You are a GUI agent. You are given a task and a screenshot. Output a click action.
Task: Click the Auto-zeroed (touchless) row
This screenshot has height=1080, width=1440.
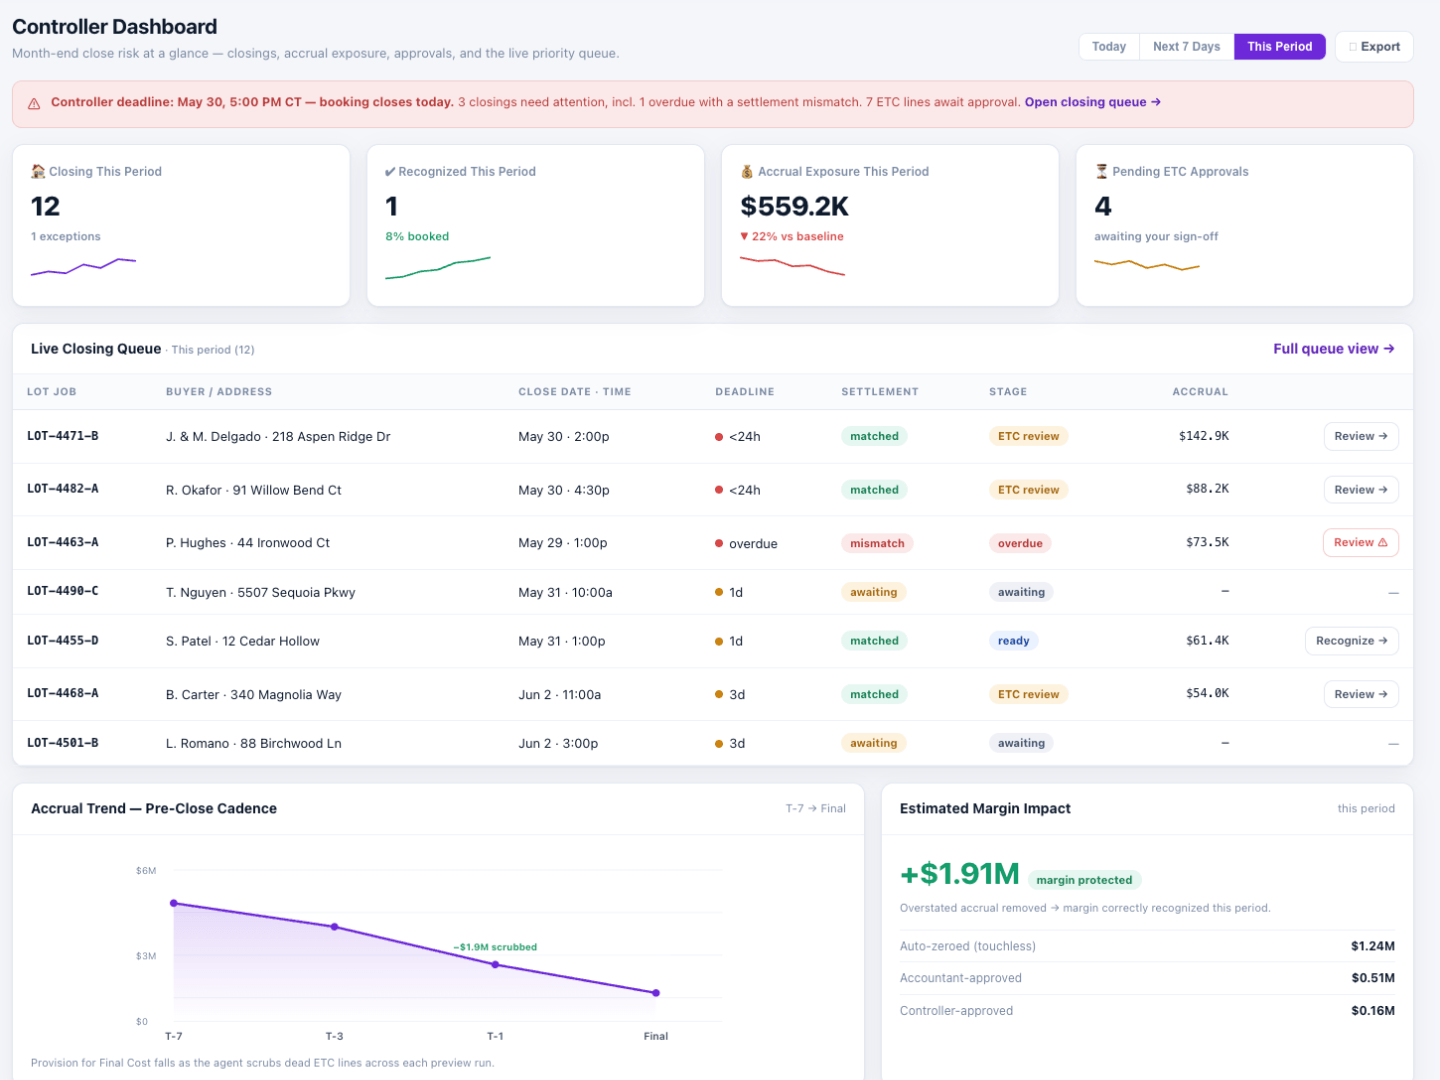point(1147,946)
